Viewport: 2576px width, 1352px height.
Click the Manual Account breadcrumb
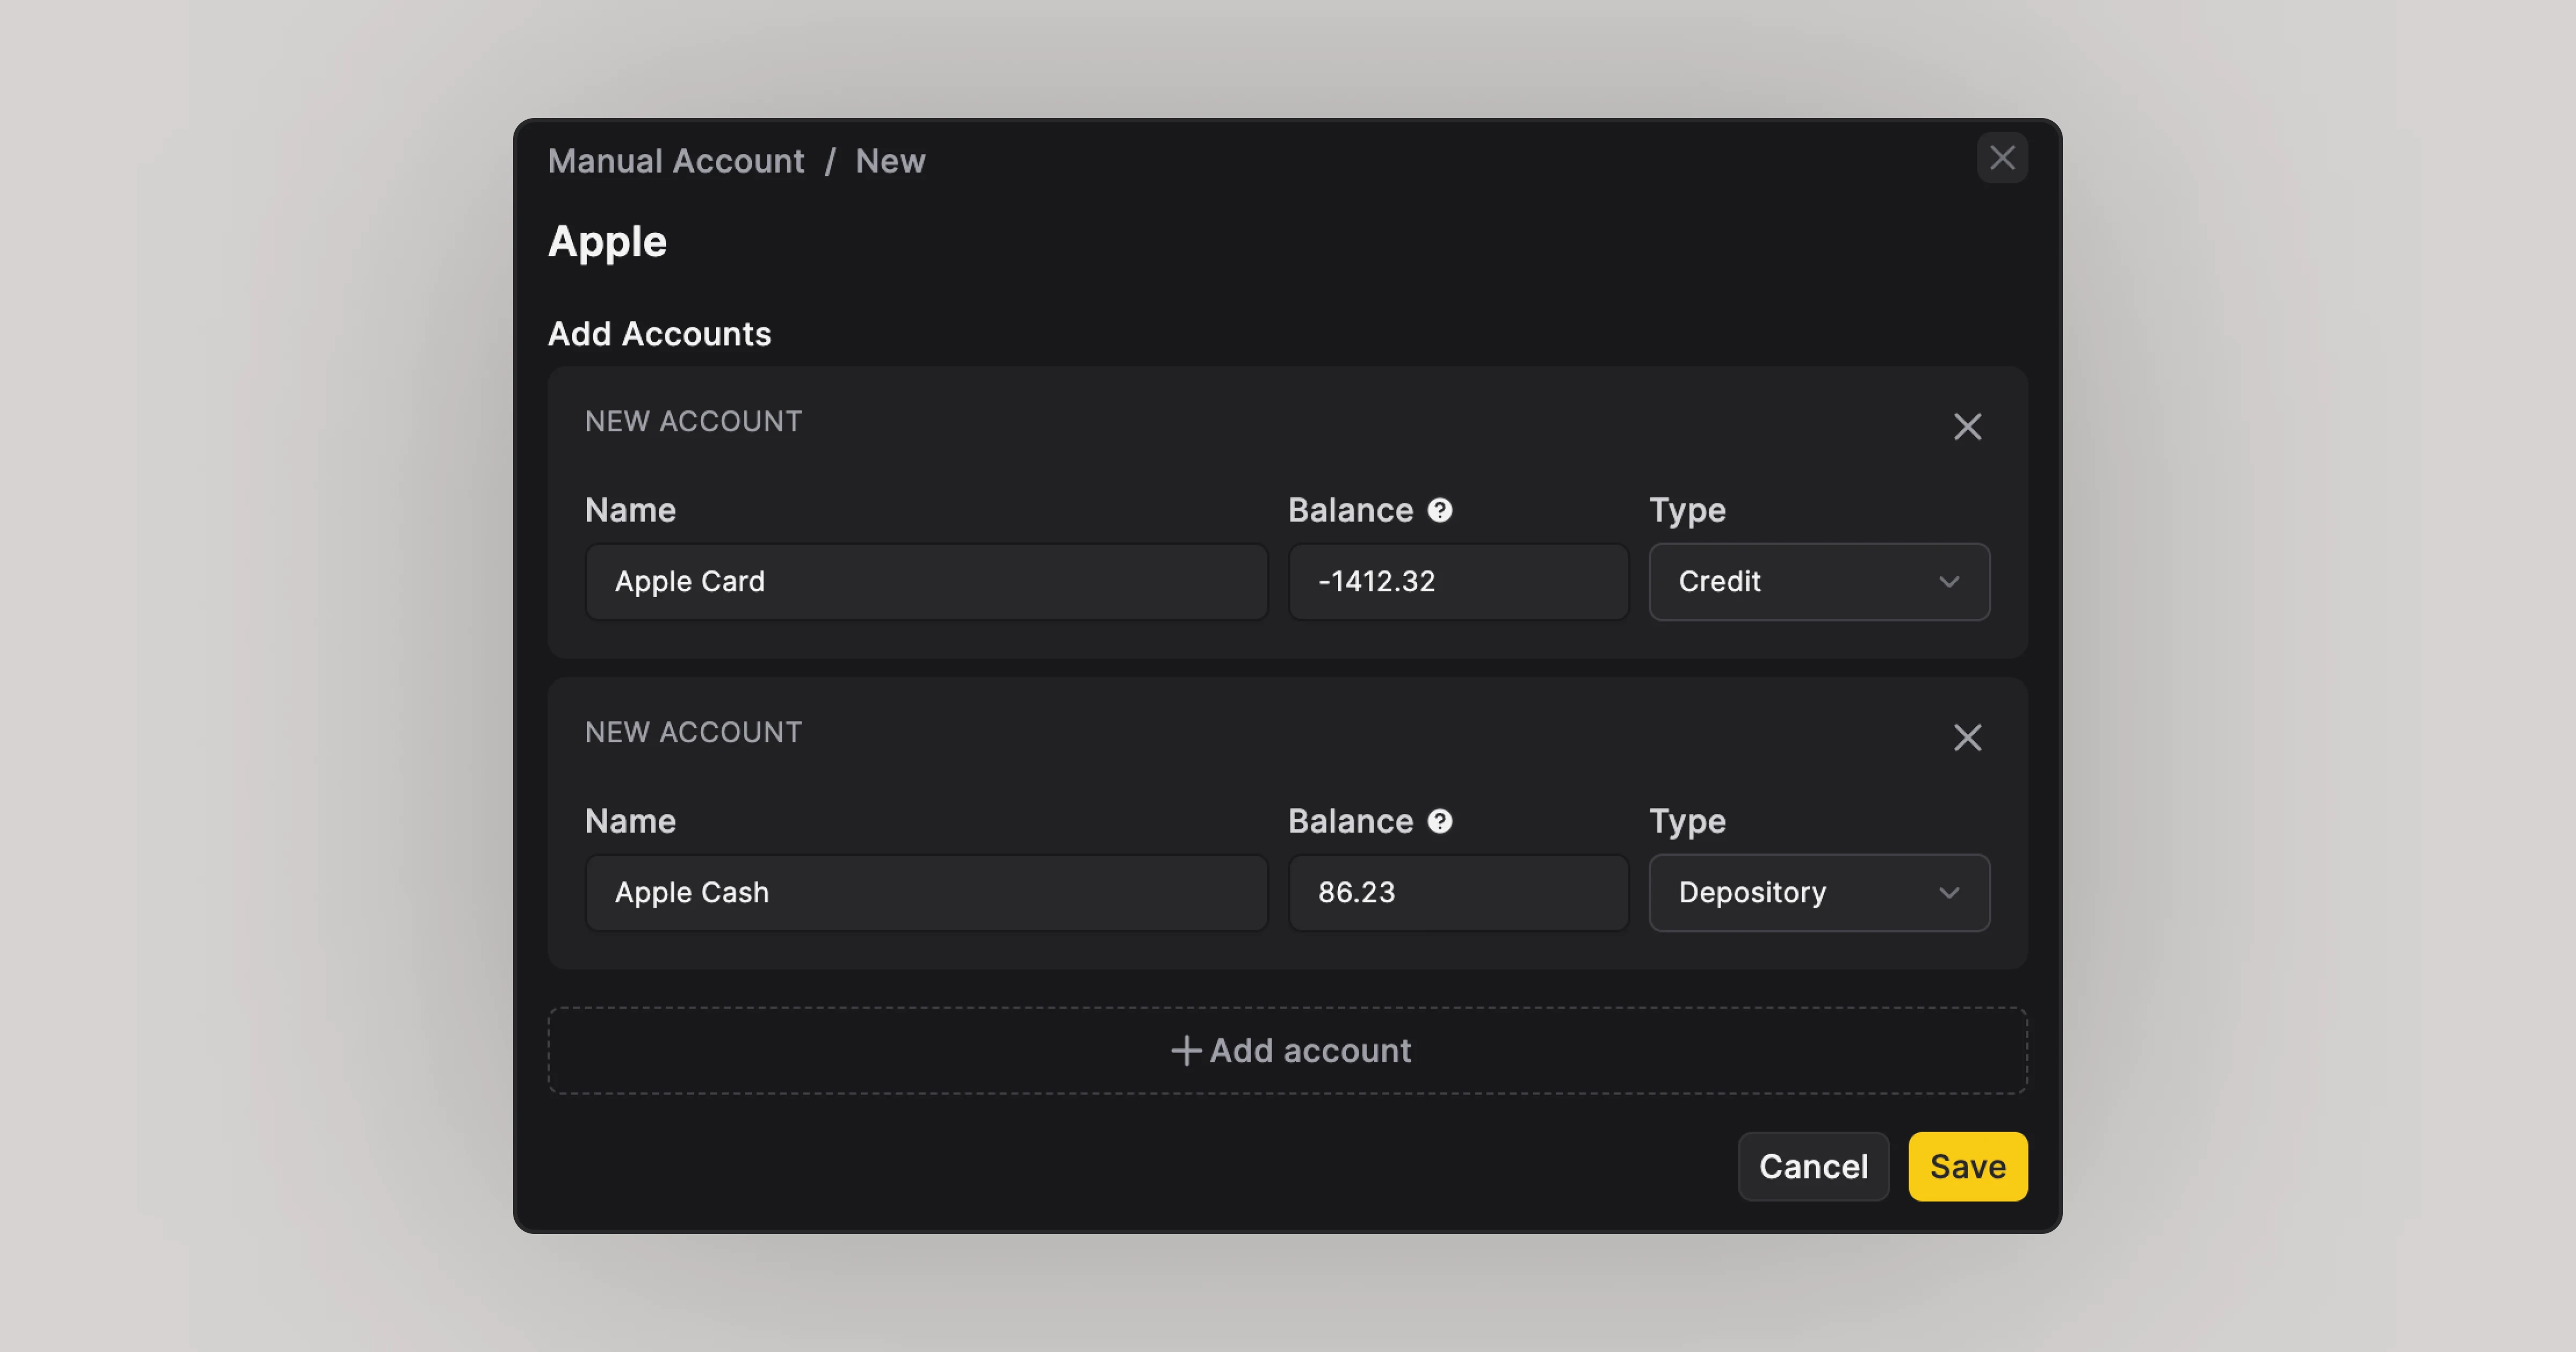[676, 161]
